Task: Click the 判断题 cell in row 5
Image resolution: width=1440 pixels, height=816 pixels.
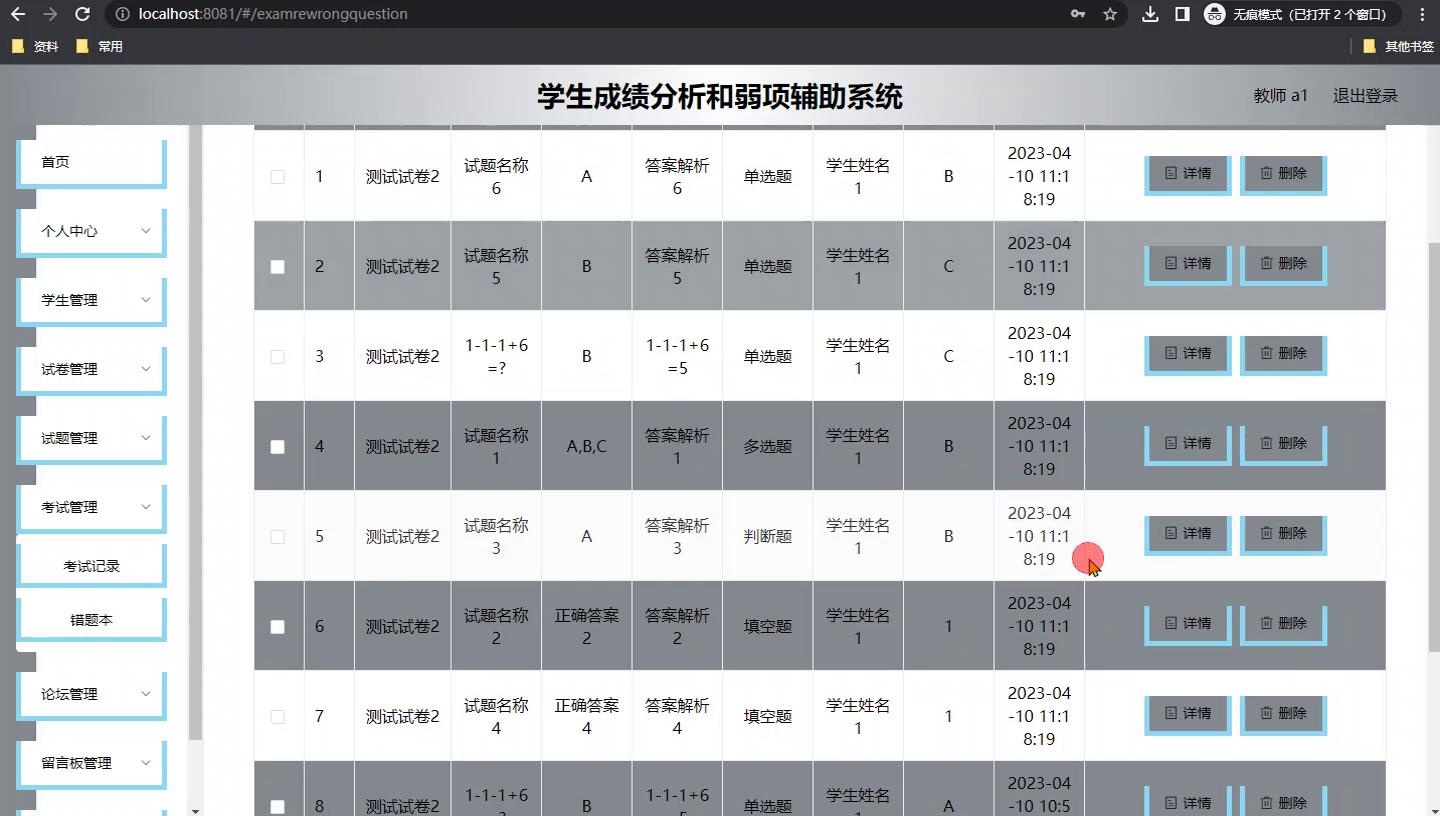Action: coord(767,537)
